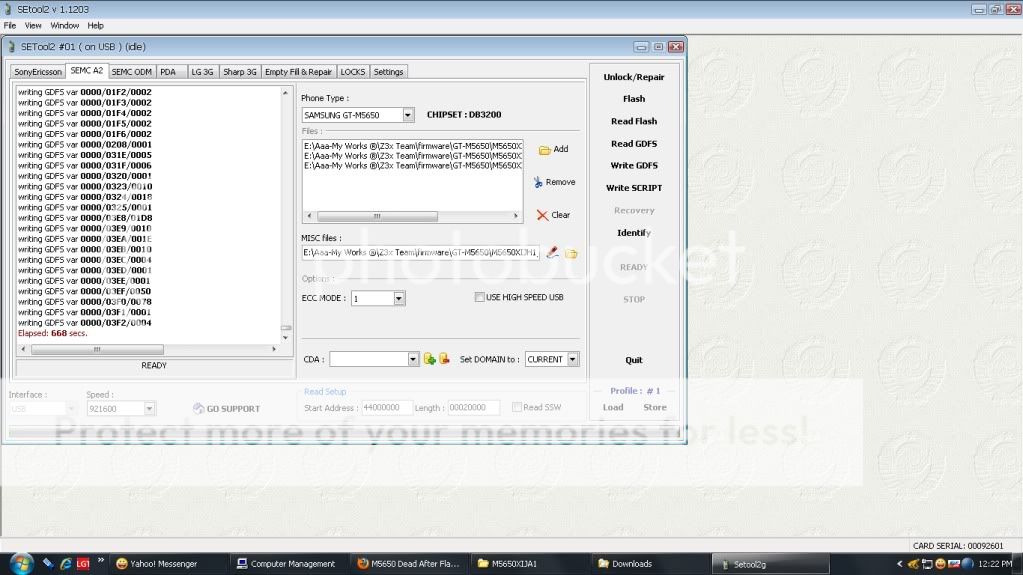1023x575 pixels.
Task: Click the Remove file icon
Action: (538, 183)
